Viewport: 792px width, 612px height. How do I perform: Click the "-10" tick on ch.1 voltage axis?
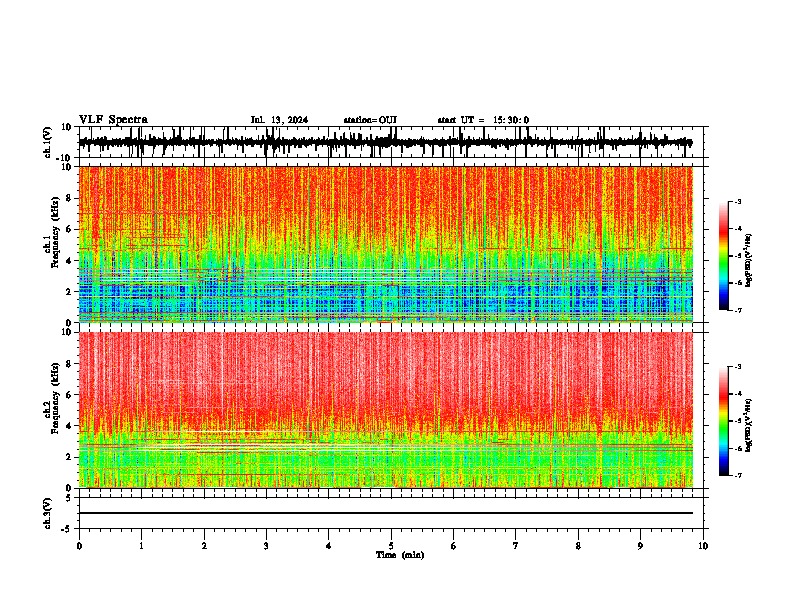65,158
